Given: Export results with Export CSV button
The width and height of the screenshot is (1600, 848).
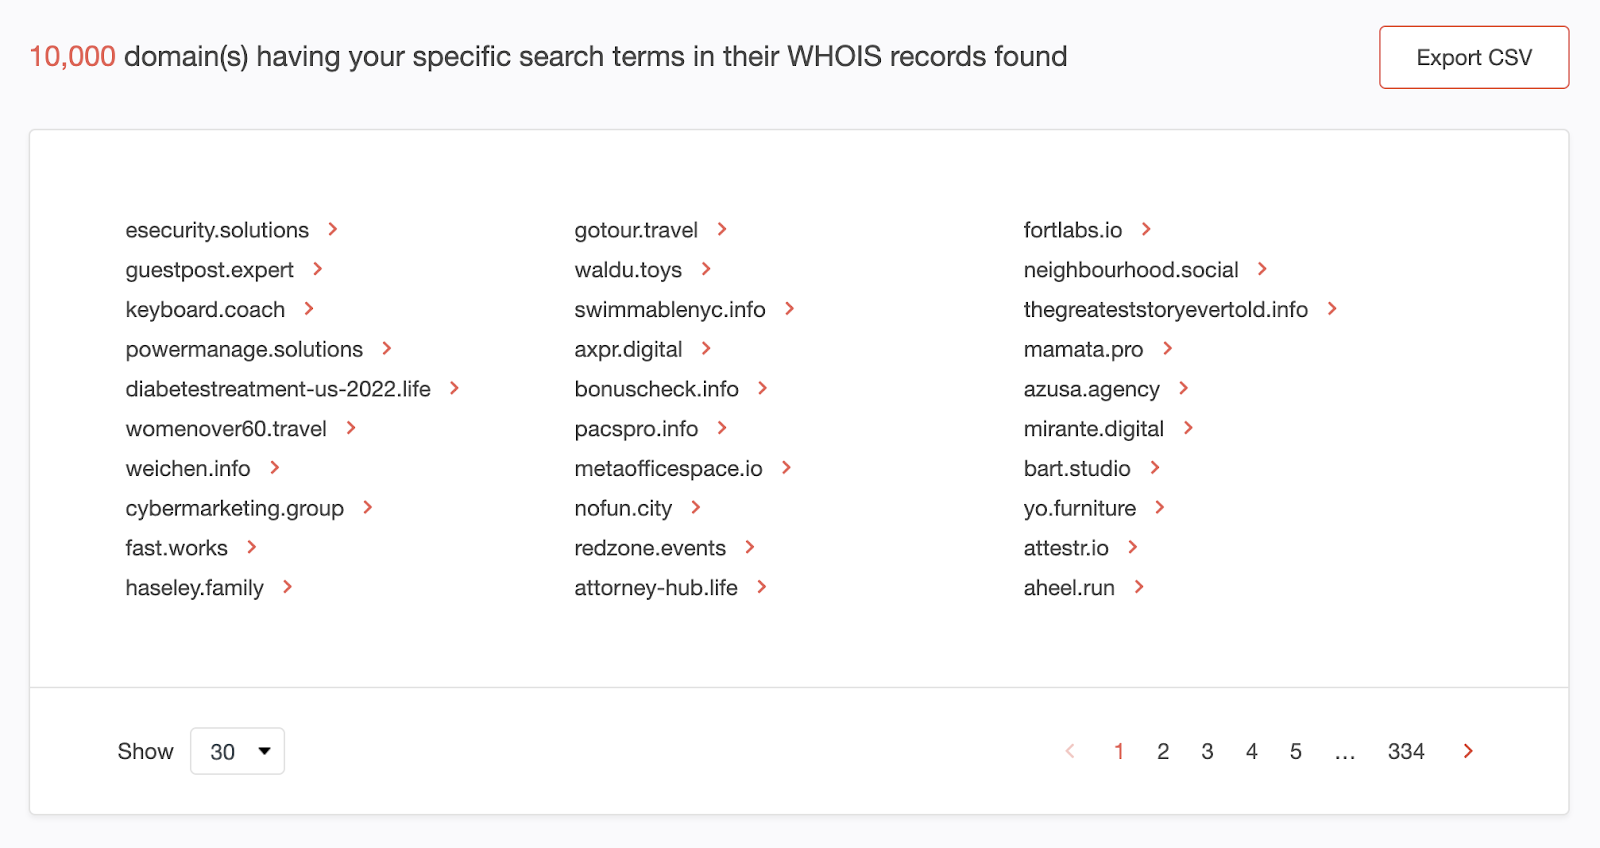Looking at the screenshot, I should pyautogui.click(x=1474, y=57).
